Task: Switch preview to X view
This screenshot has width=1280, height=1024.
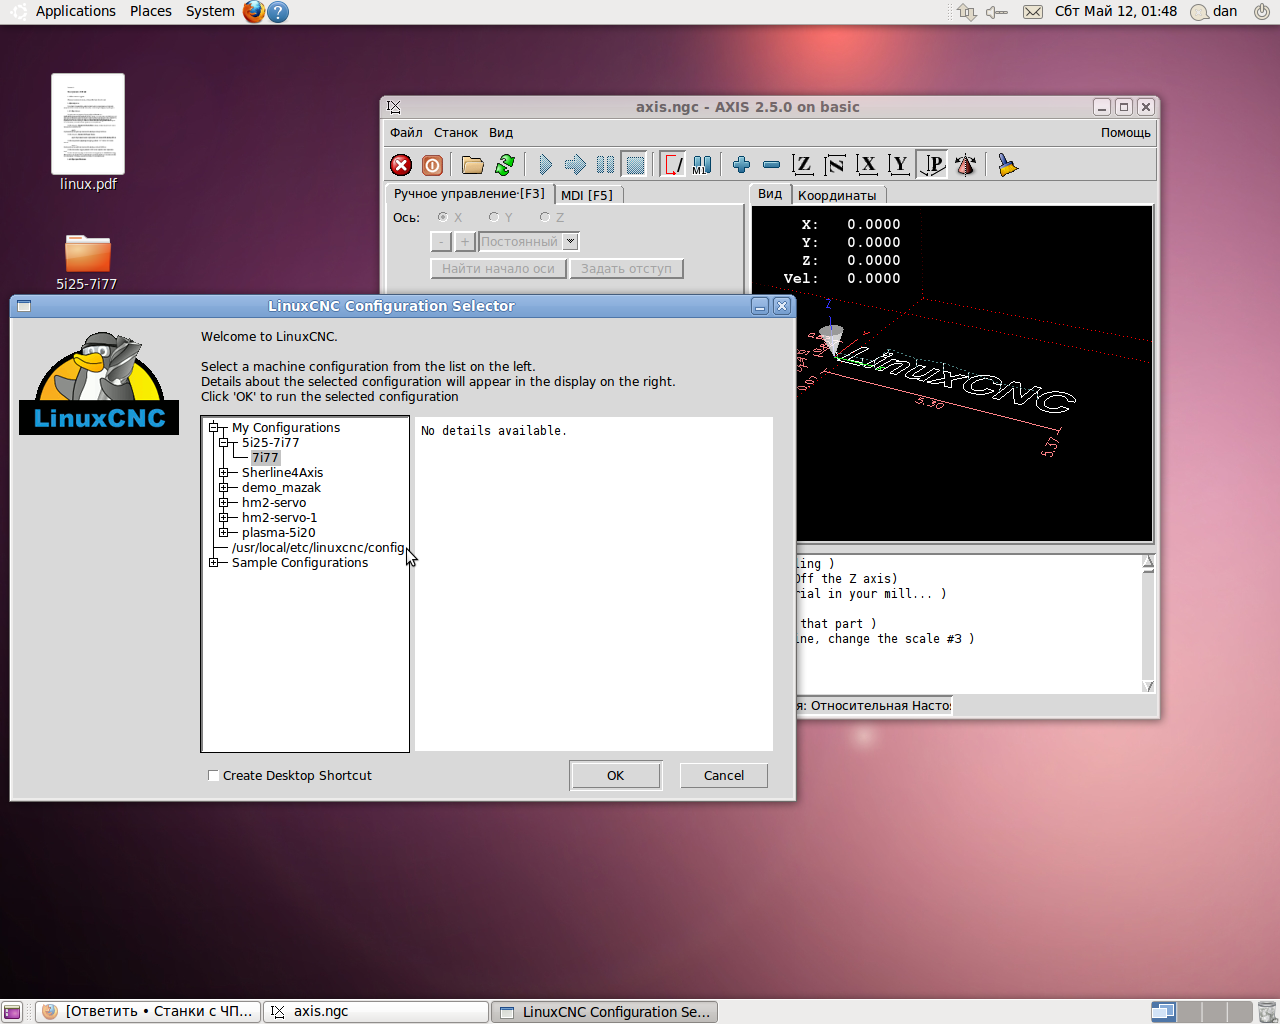Action: 867,165
